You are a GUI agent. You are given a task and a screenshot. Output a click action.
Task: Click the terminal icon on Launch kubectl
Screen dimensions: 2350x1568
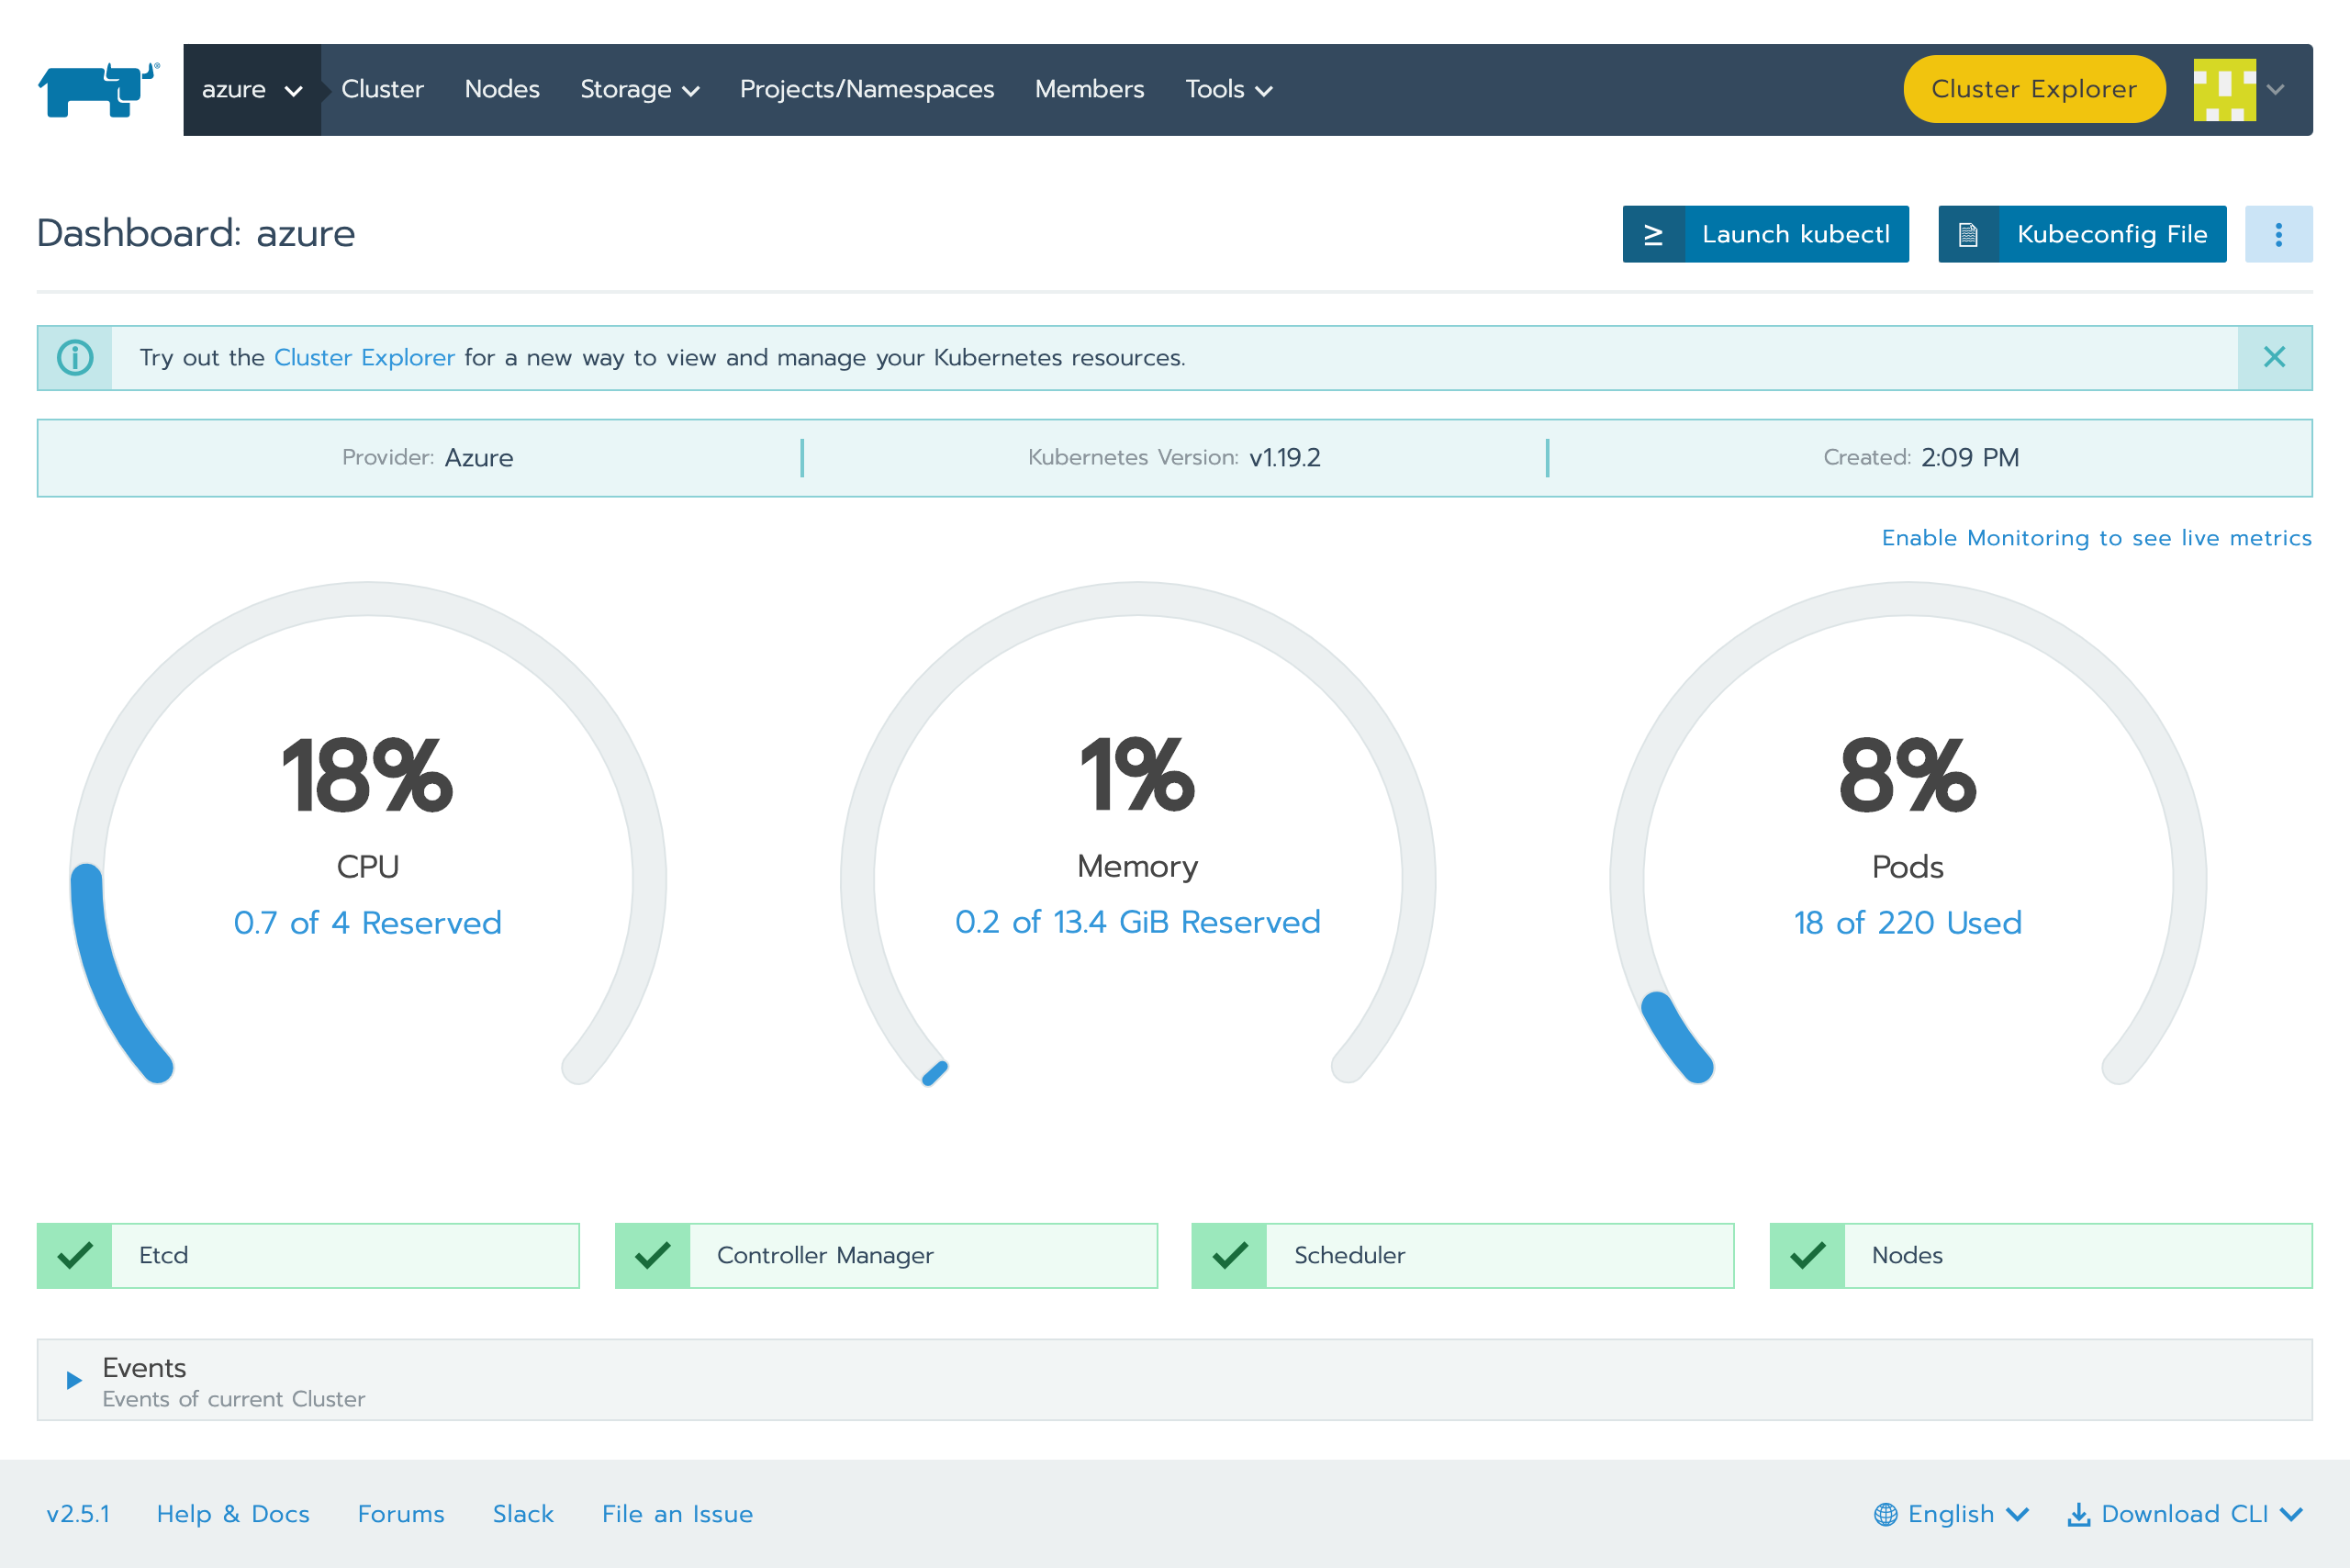click(1653, 234)
